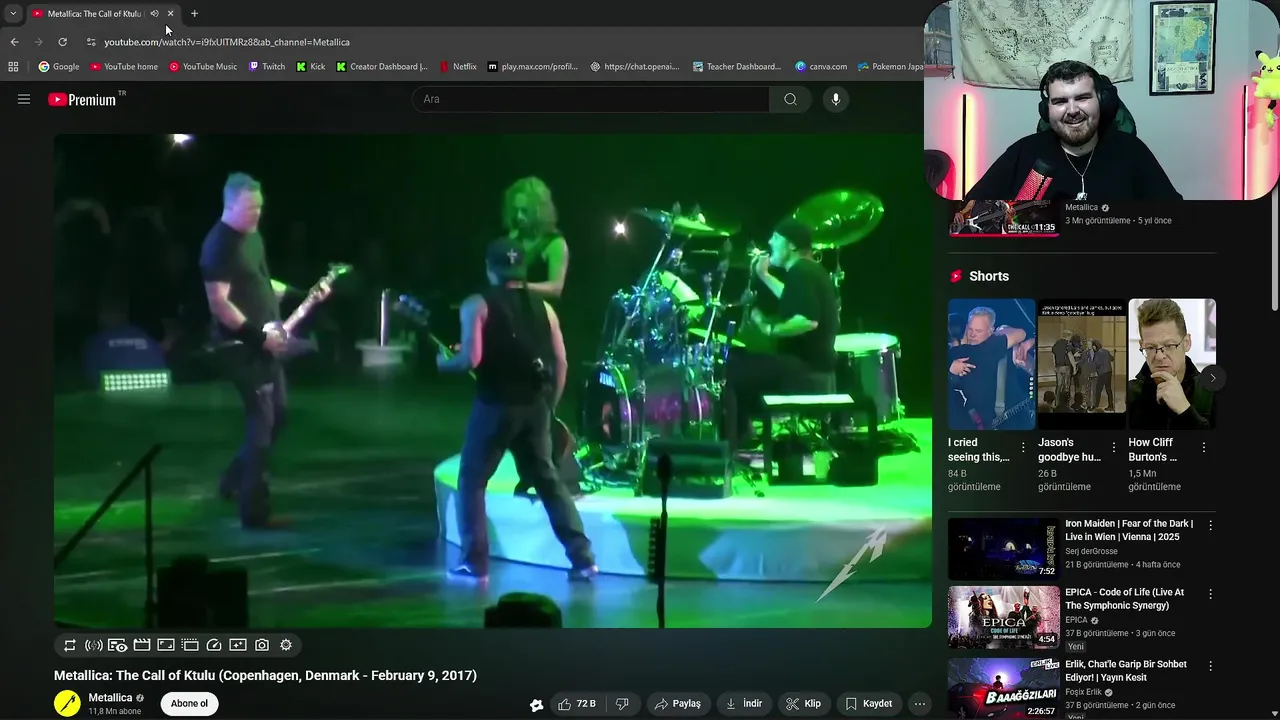Go back with the browser back arrow
The image size is (1280, 720).
pos(14,42)
